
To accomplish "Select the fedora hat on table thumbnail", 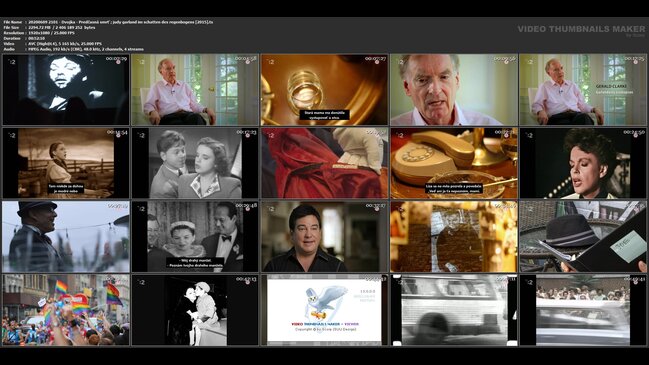I will coord(583,237).
